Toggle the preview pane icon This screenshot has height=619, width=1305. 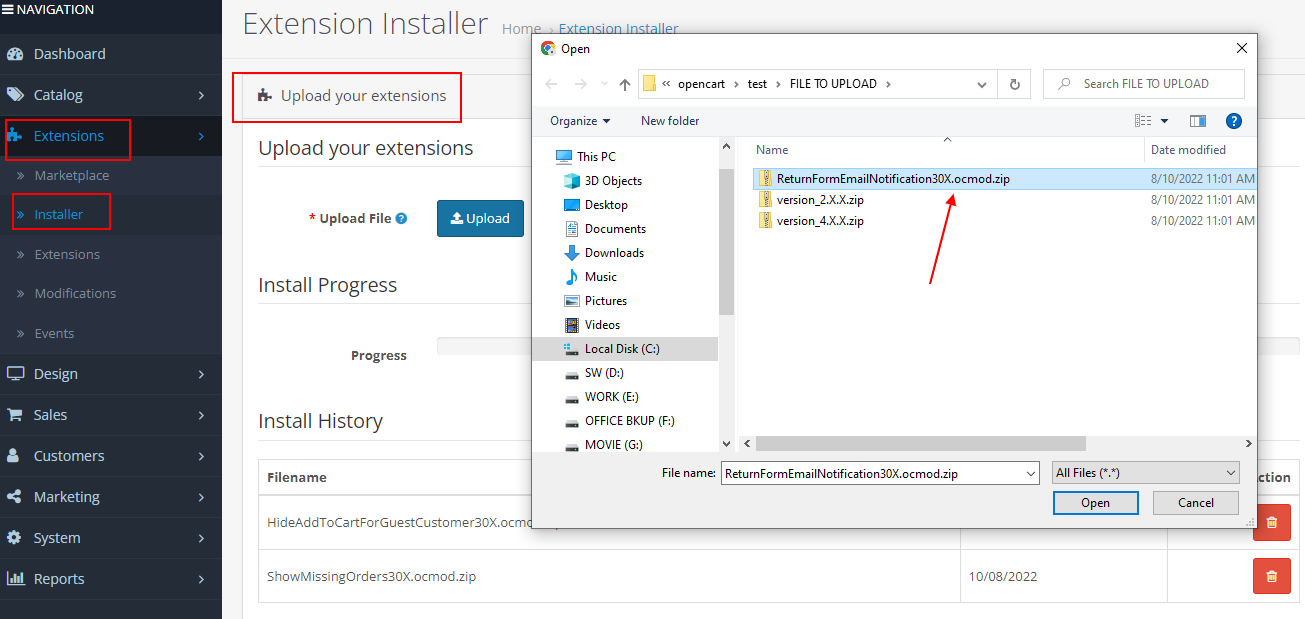pyautogui.click(x=1198, y=121)
